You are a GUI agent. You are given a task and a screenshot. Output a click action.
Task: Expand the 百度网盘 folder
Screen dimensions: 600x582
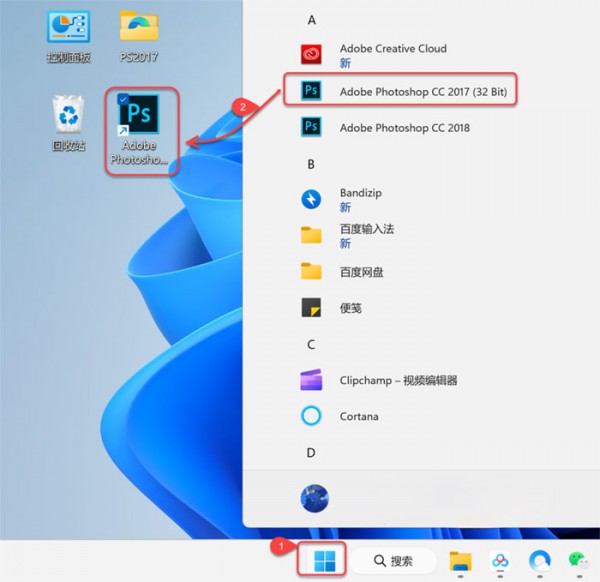[311, 271]
